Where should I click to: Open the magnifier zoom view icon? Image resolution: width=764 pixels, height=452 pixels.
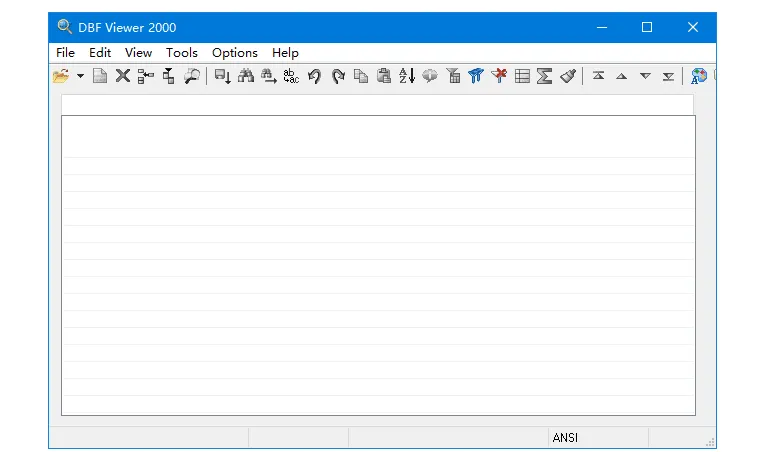pyautogui.click(x=191, y=76)
